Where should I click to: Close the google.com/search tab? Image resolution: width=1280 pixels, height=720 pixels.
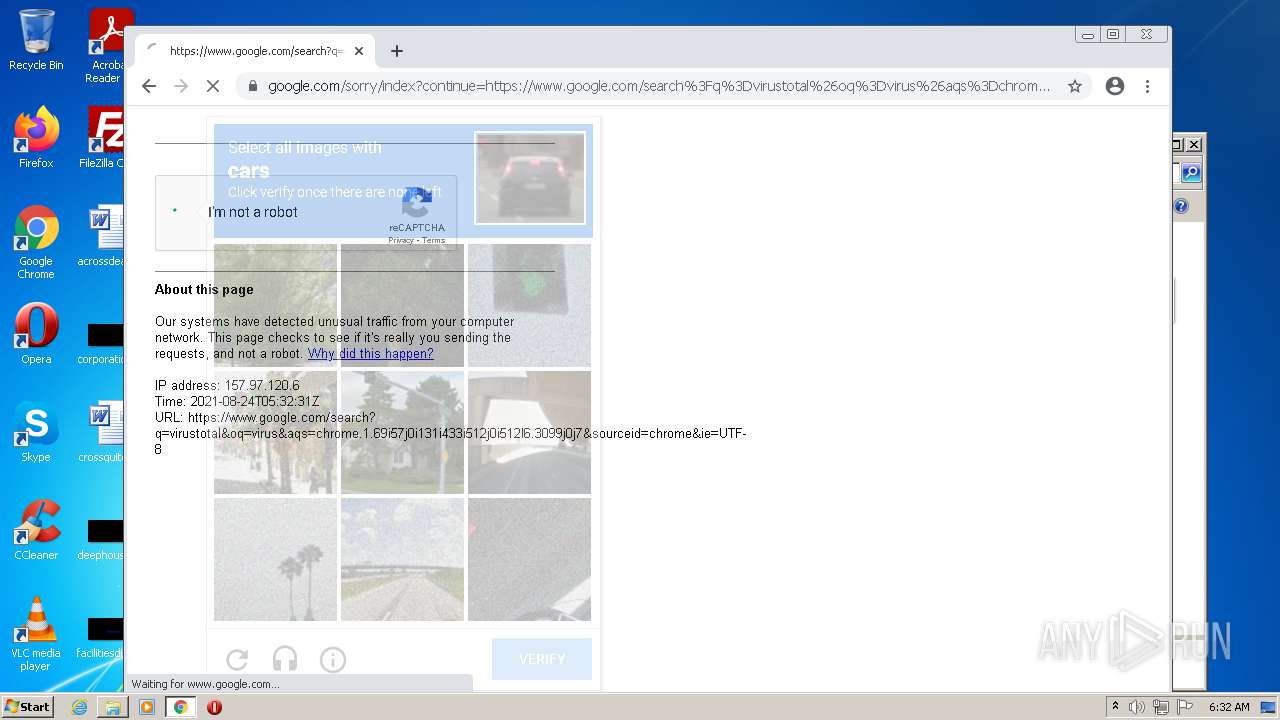coord(359,51)
